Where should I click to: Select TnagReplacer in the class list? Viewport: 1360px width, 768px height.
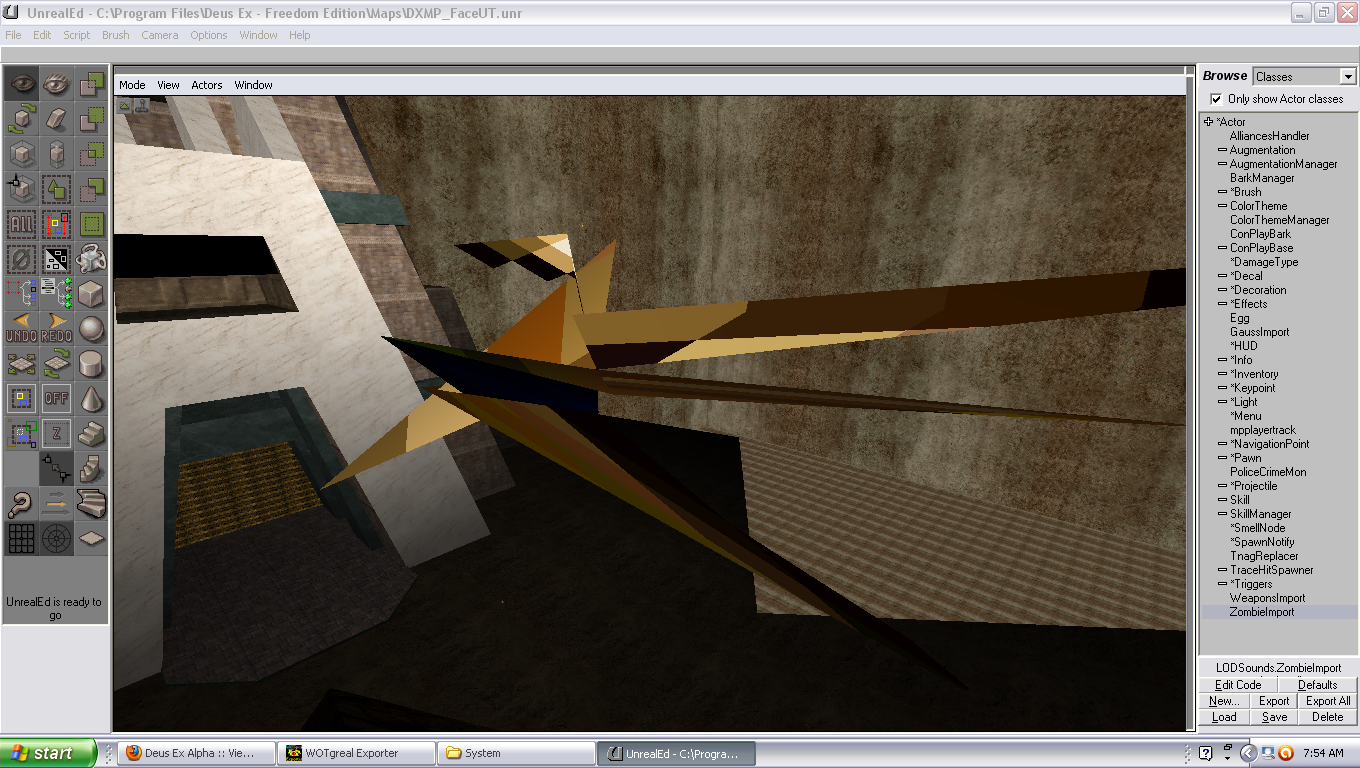(1264, 556)
